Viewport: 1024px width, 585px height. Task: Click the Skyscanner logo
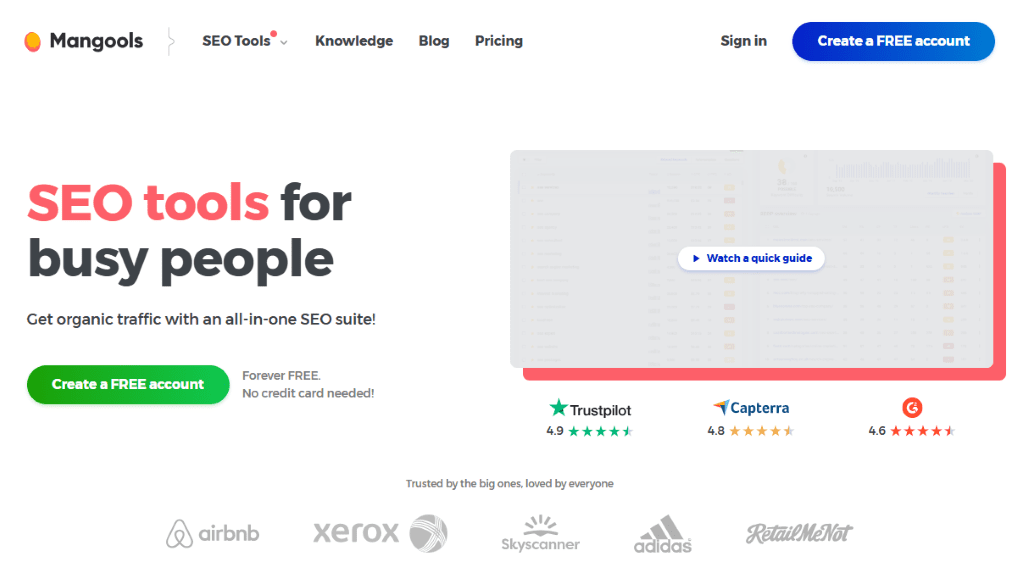(540, 533)
